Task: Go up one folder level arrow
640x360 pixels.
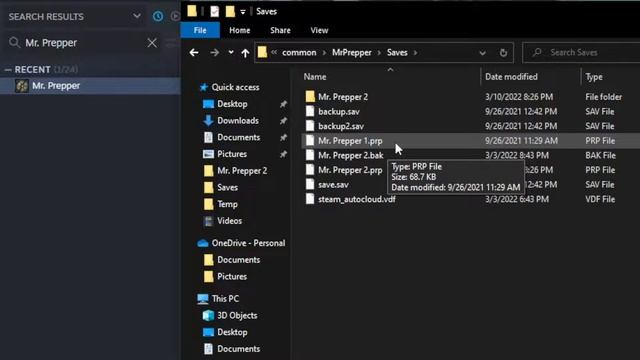Action: [245, 53]
